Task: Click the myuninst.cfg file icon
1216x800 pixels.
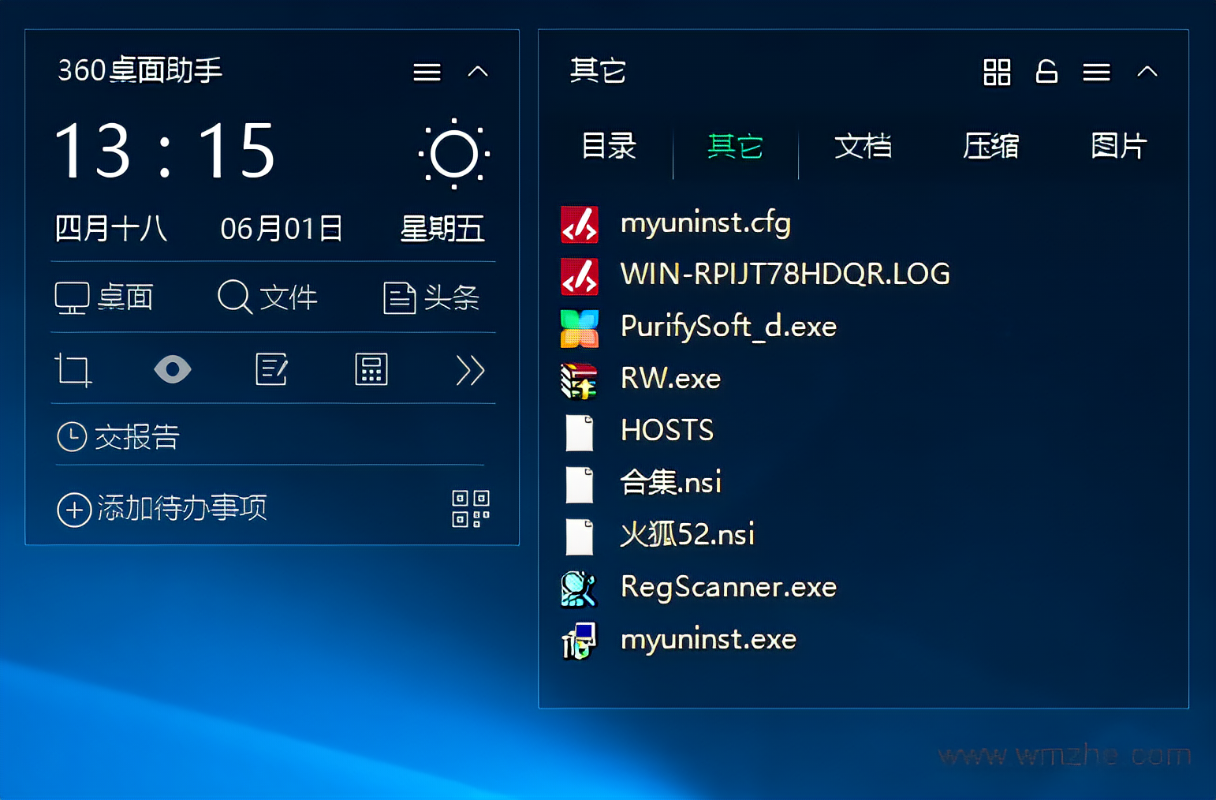Action: coord(580,223)
